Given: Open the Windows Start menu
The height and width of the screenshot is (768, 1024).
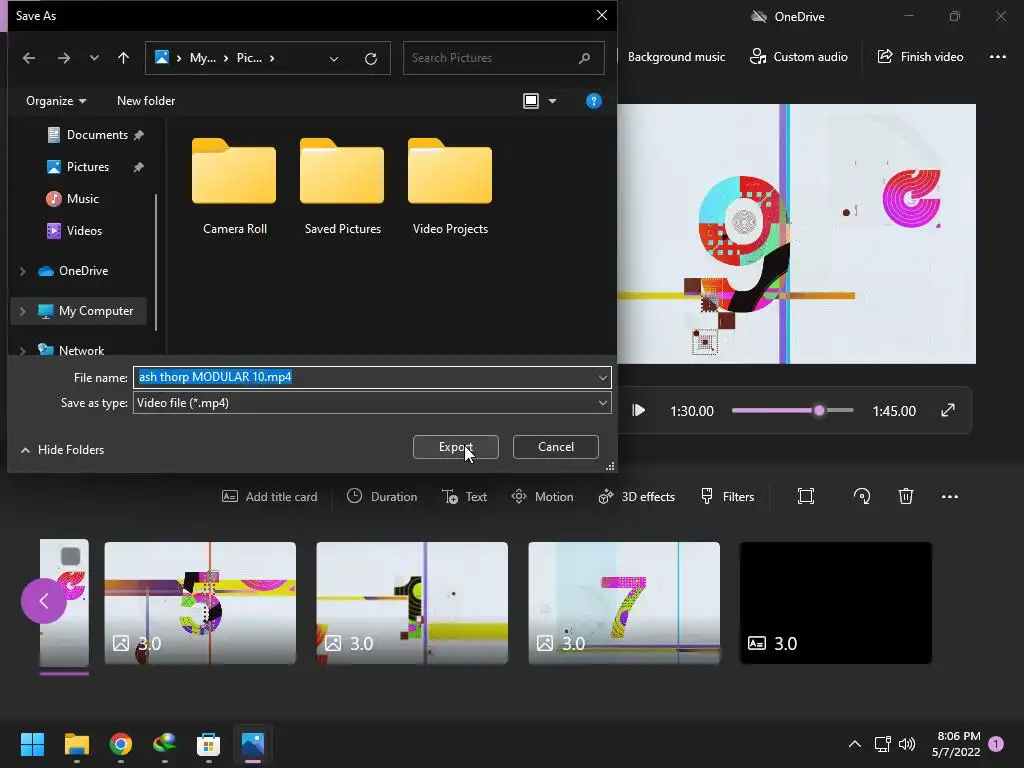Looking at the screenshot, I should click(x=32, y=744).
